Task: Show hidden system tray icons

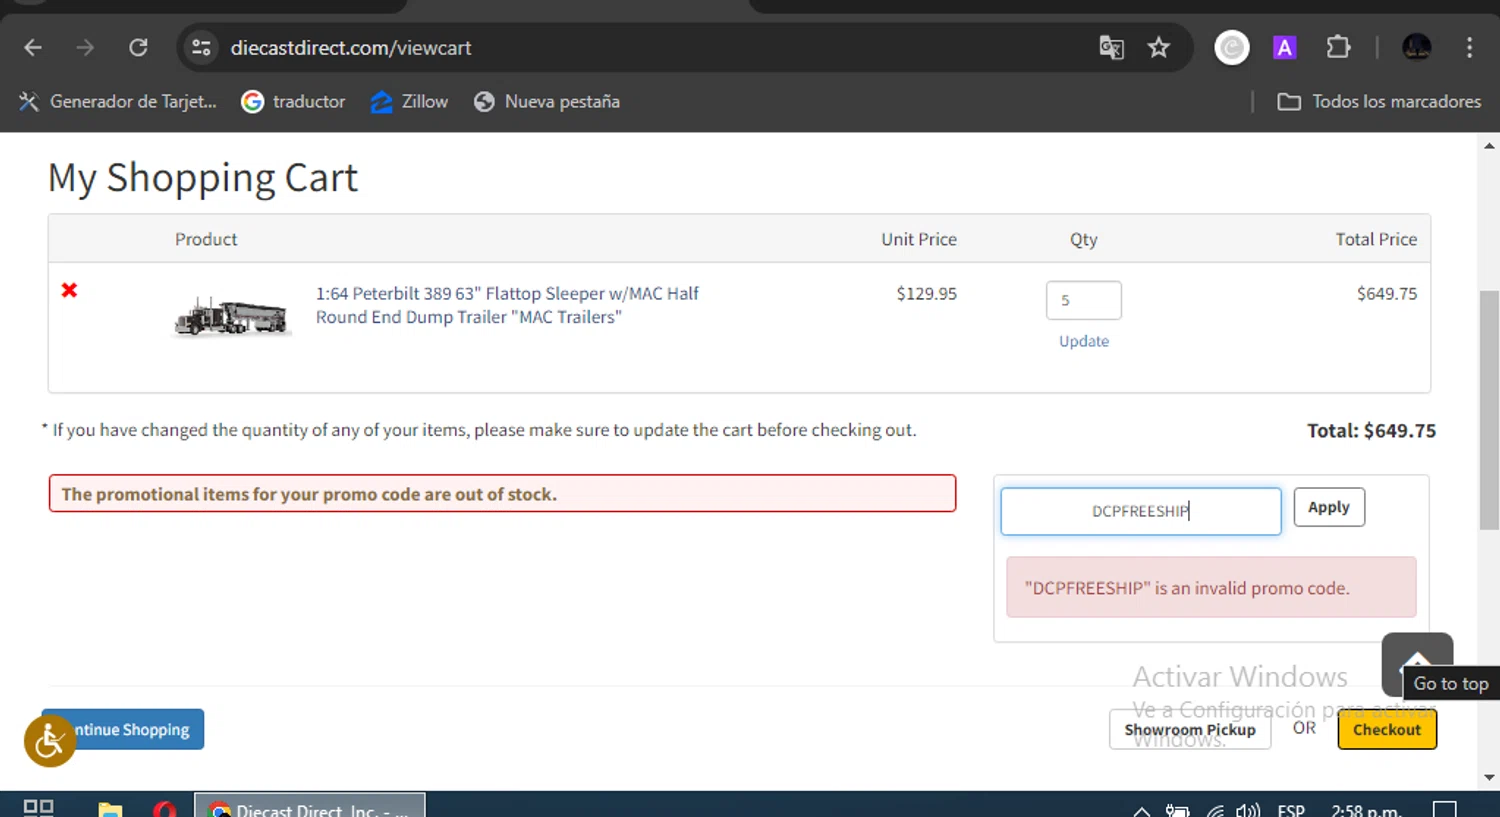Action: point(1141,810)
